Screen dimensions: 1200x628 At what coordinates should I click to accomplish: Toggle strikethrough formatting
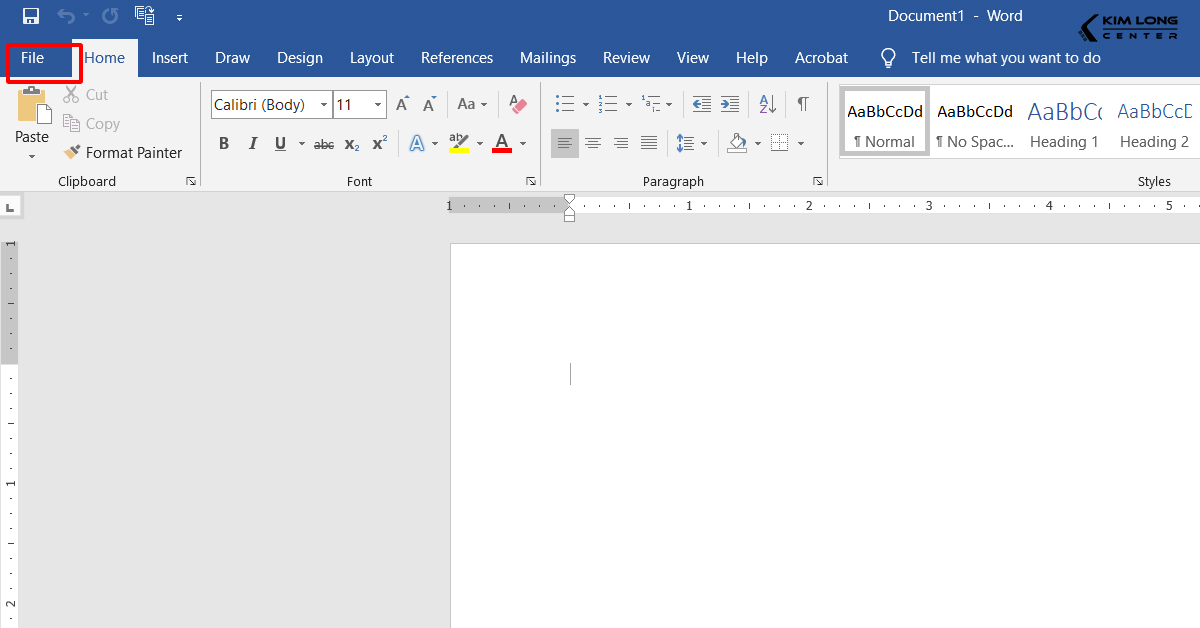(x=323, y=144)
